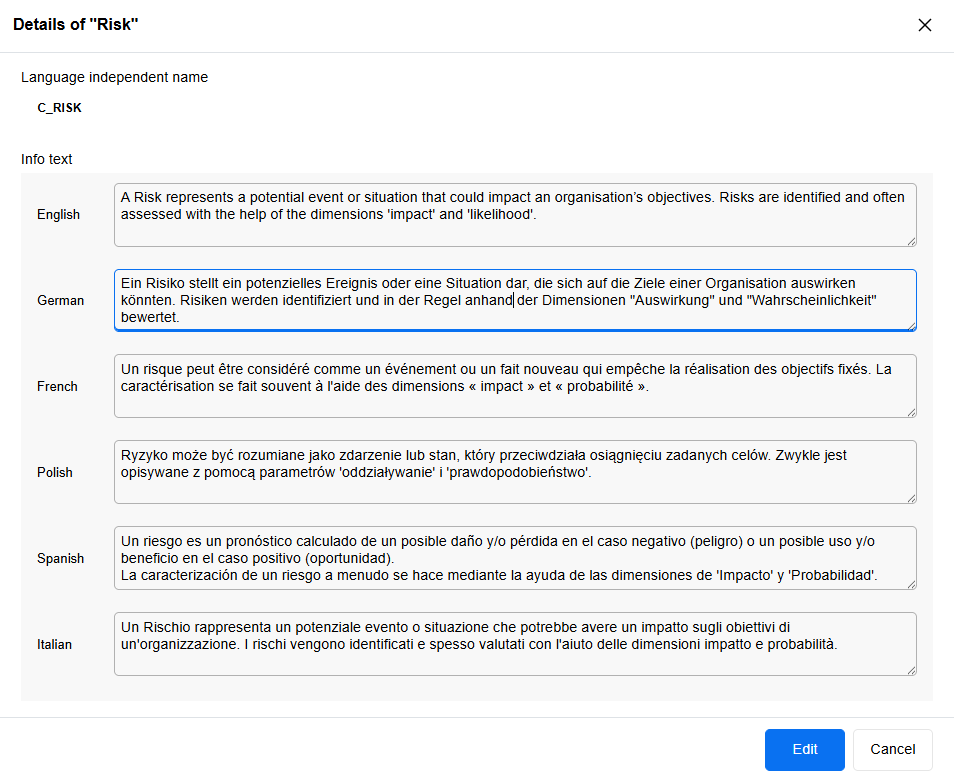This screenshot has width=954, height=779.
Task: Click inside the German info text field
Action: (515, 300)
